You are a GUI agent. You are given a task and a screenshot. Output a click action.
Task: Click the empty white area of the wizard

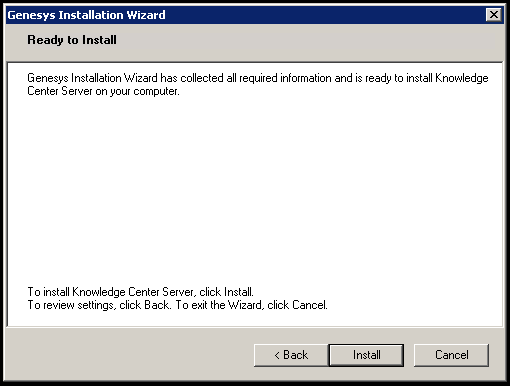click(255, 190)
